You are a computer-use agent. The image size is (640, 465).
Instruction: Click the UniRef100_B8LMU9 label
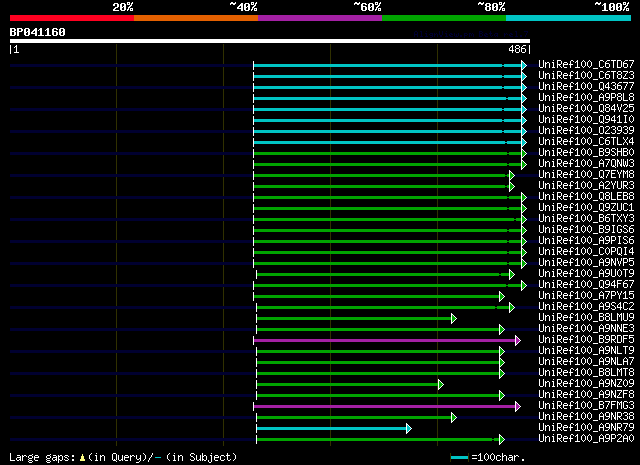pyautogui.click(x=586, y=318)
